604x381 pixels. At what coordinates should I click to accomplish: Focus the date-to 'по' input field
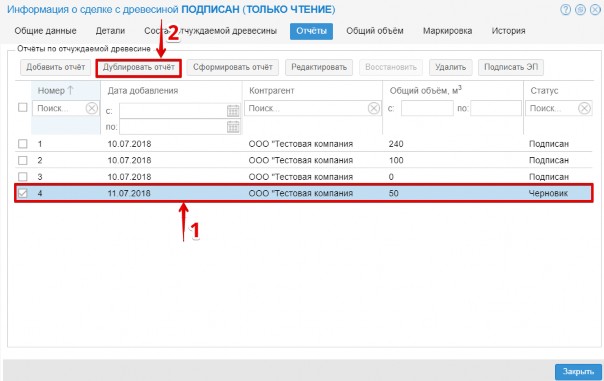point(173,127)
